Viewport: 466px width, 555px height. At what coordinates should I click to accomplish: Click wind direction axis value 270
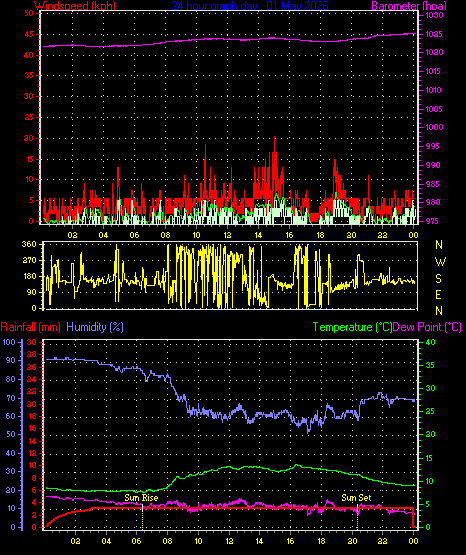29,261
